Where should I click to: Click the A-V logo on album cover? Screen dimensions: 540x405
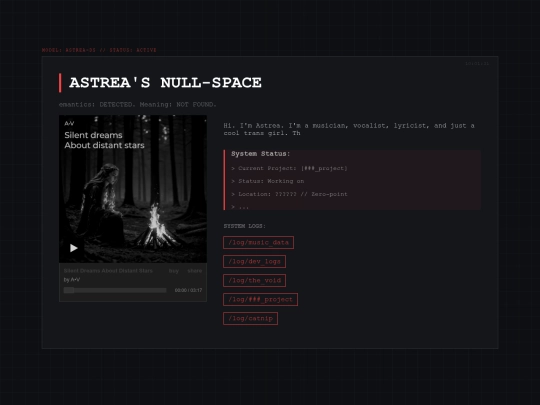(69, 123)
